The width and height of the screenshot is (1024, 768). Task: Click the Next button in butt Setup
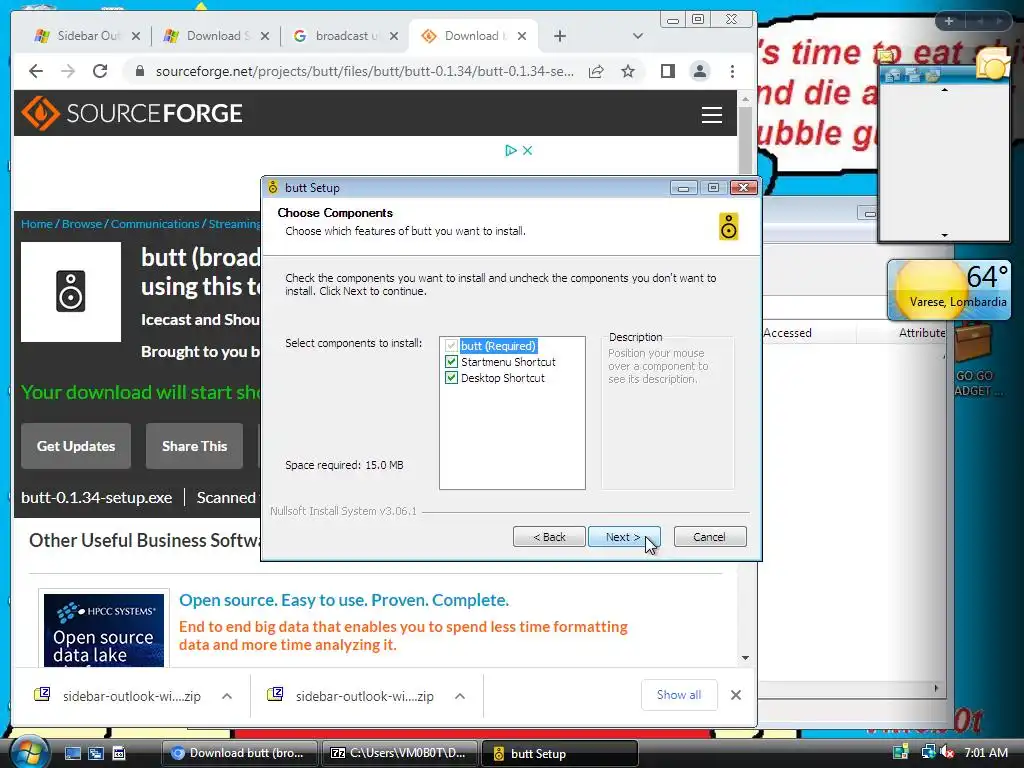[624, 537]
